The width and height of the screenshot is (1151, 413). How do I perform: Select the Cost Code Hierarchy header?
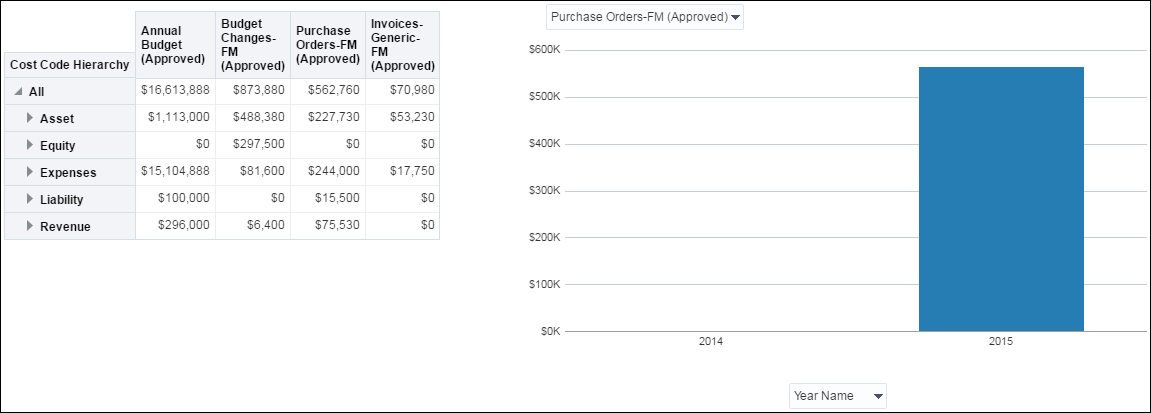pos(70,65)
